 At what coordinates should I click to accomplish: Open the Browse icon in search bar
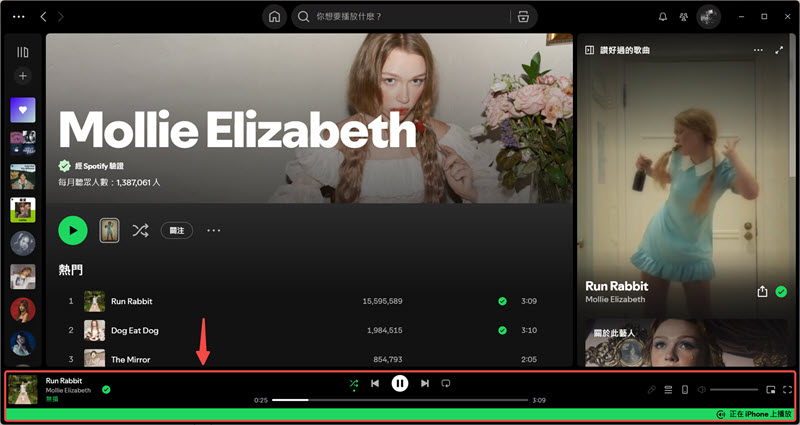tap(523, 17)
